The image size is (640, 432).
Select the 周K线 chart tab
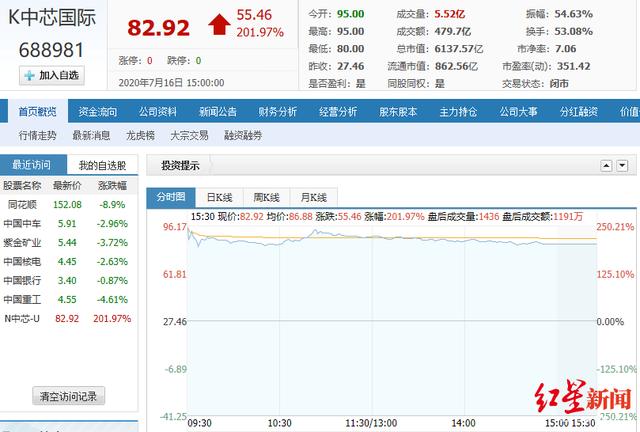(267, 198)
